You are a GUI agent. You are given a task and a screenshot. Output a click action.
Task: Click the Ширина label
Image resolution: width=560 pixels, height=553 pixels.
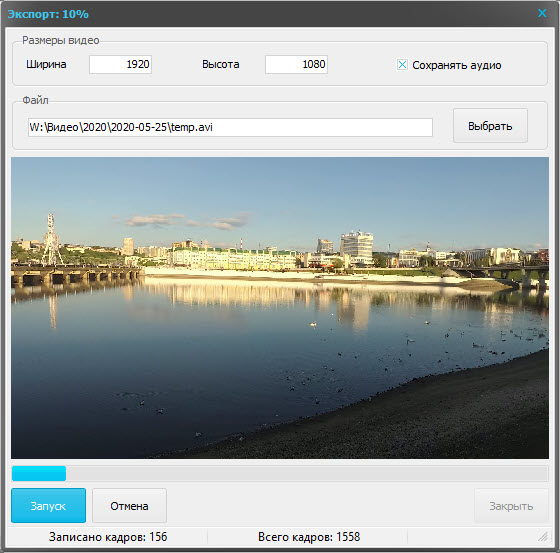[46, 64]
